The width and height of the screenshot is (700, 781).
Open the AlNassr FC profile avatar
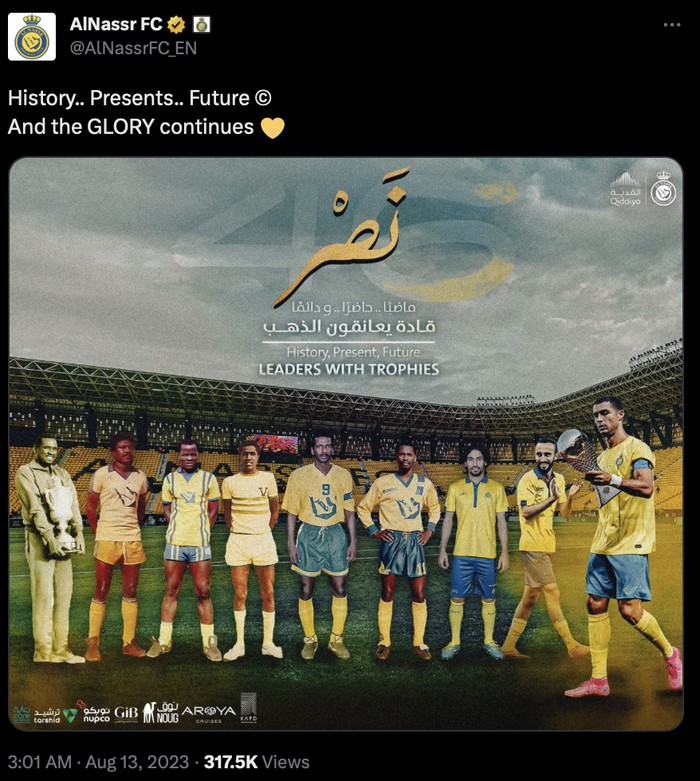click(x=32, y=37)
